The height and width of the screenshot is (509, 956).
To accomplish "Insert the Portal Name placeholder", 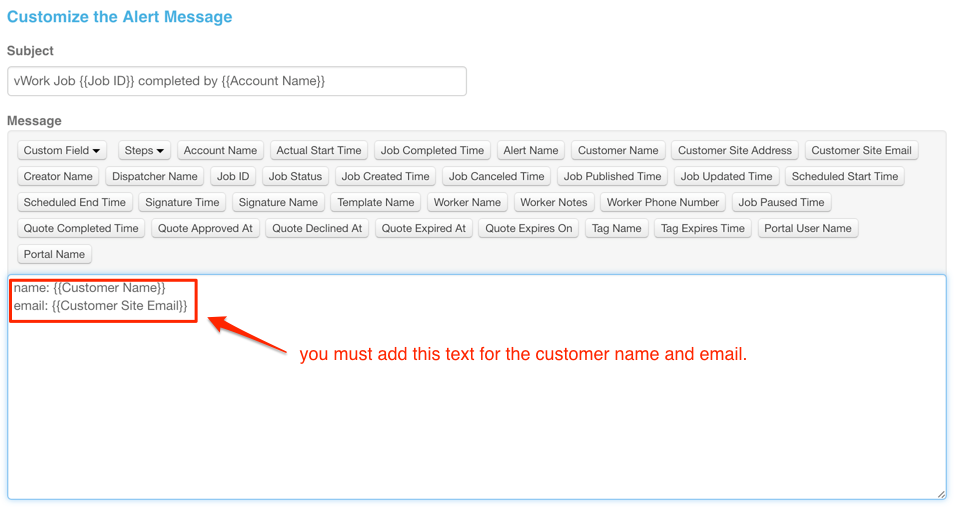I will coord(54,255).
